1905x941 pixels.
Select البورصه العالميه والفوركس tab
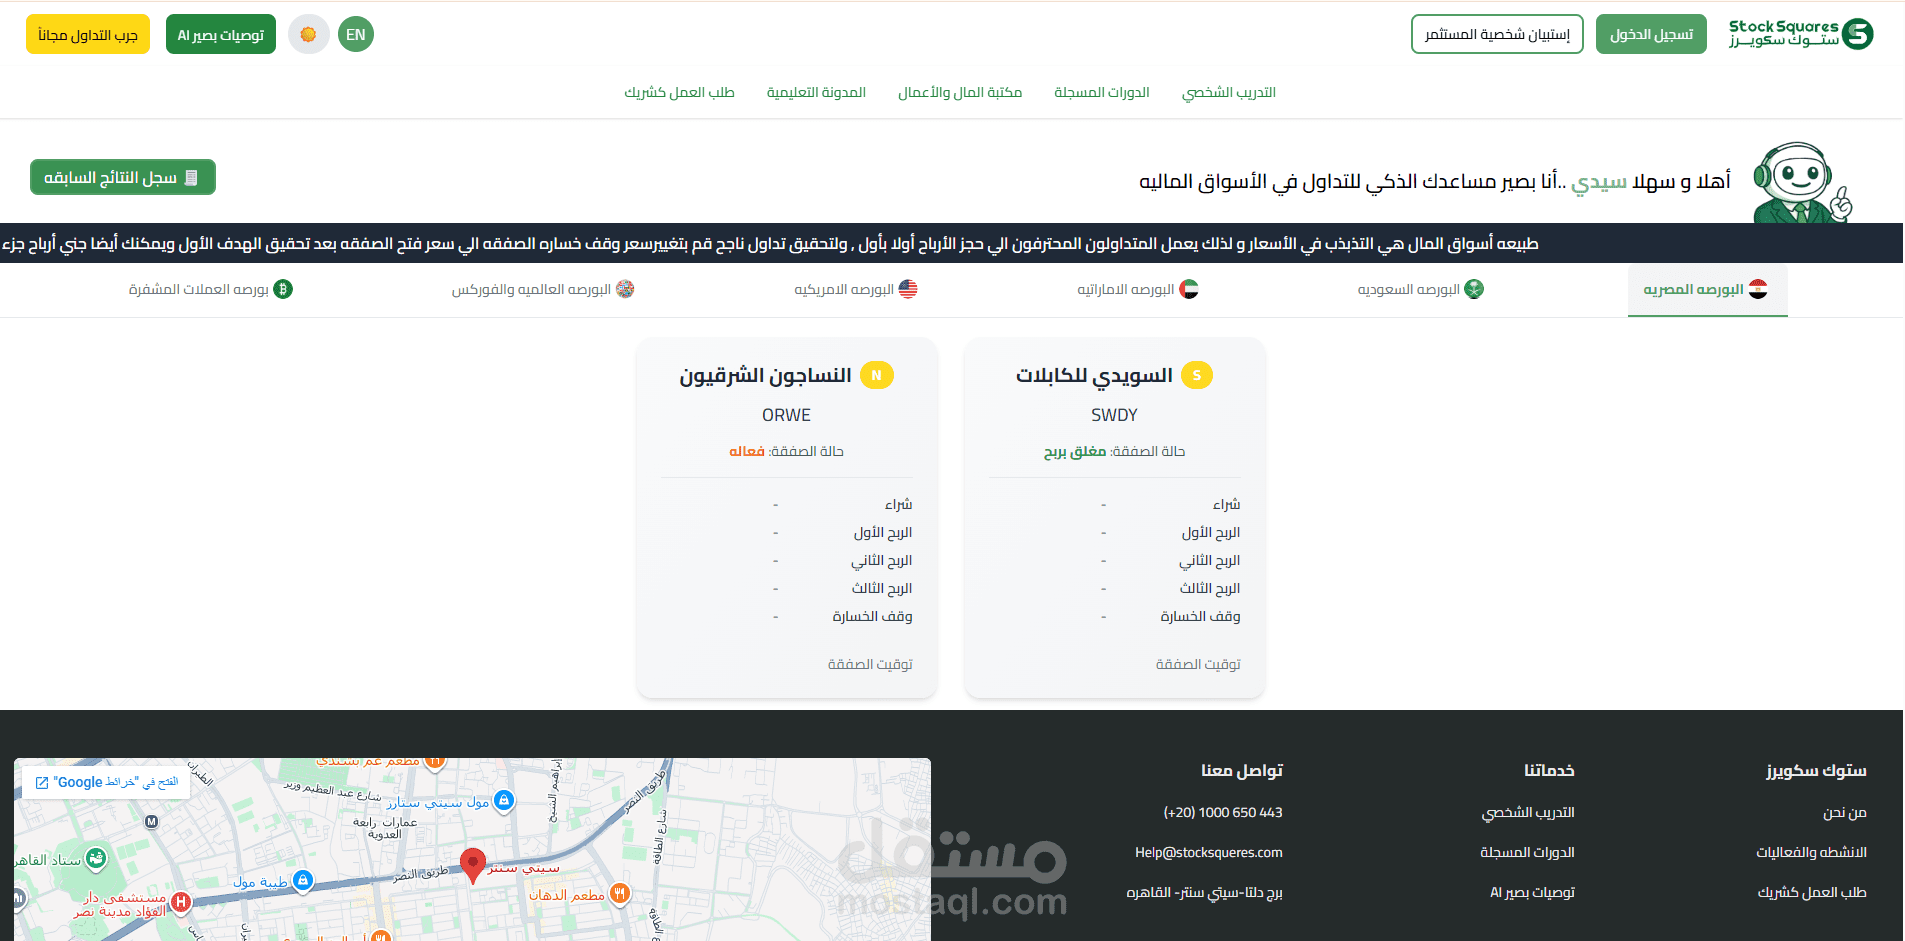[543, 289]
